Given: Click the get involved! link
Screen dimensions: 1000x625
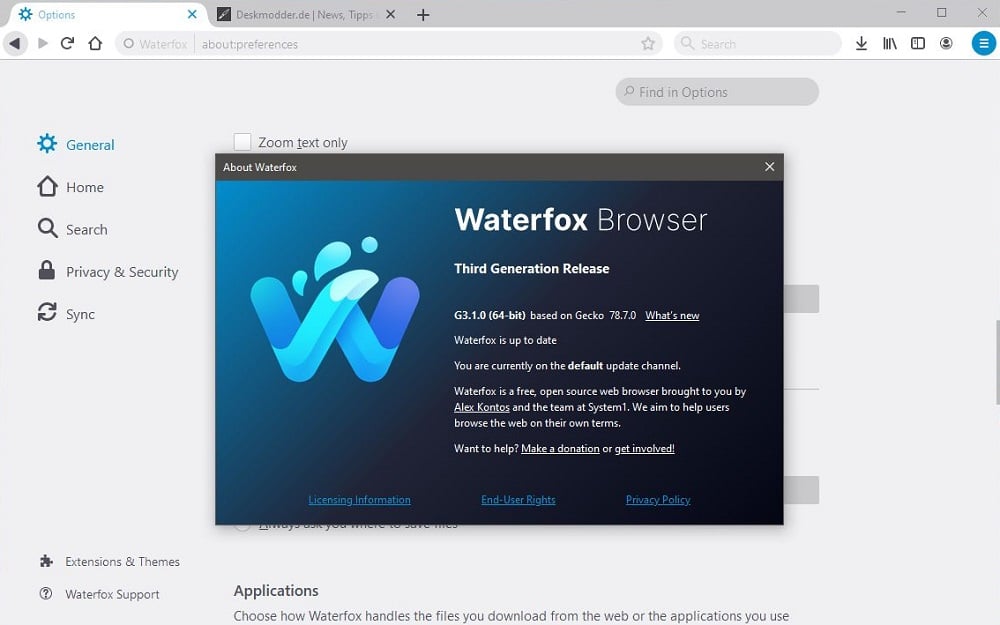Looking at the screenshot, I should 644,448.
